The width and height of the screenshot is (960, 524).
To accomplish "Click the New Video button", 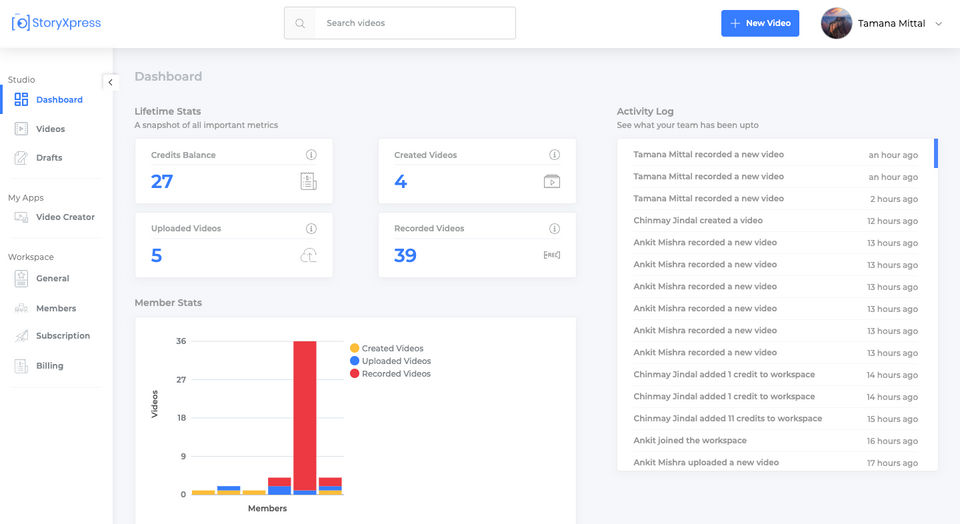I will pos(760,23).
